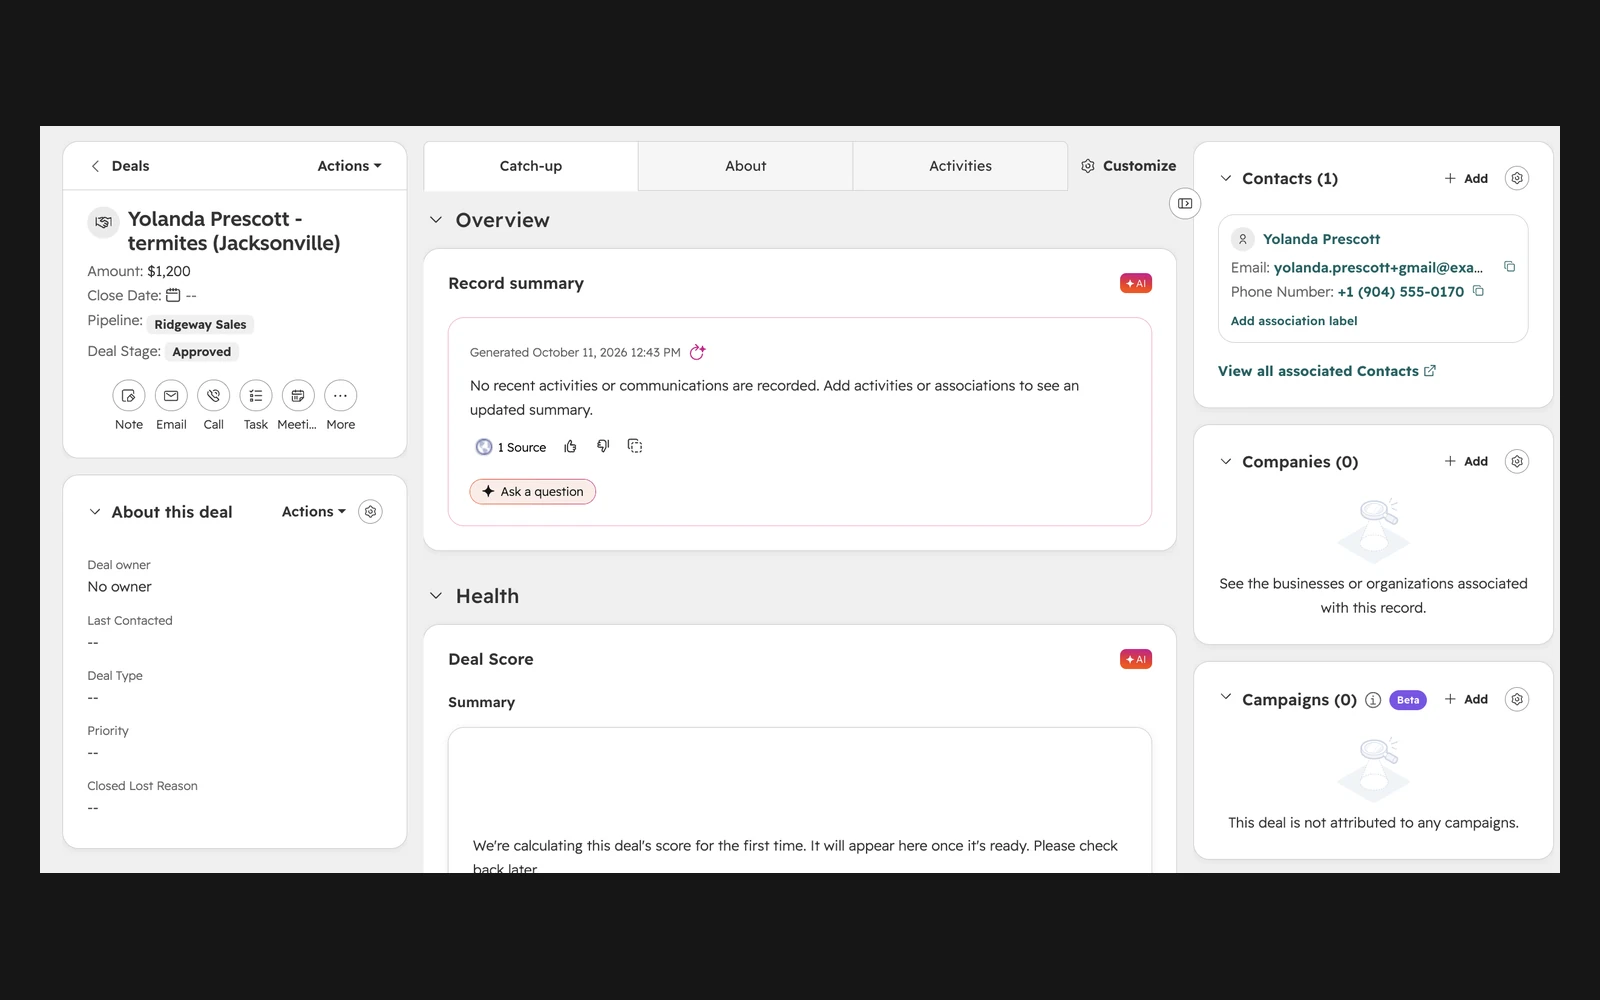Refresh the generated record summary
Image resolution: width=1600 pixels, height=1000 pixels.
698,352
